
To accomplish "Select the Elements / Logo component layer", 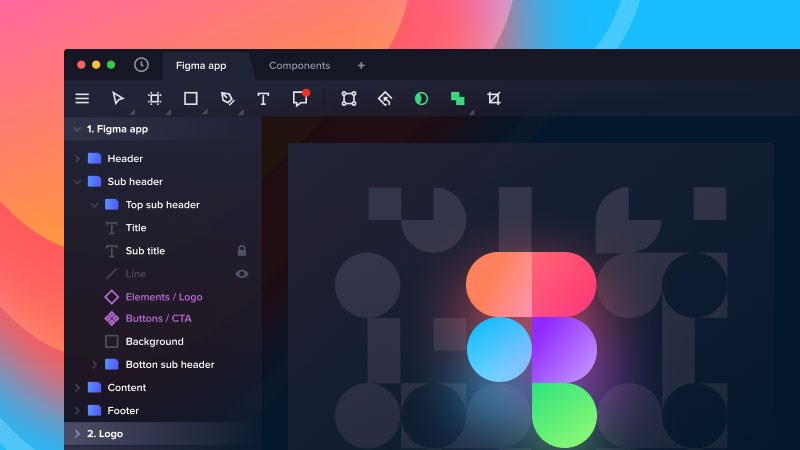I will click(x=164, y=297).
